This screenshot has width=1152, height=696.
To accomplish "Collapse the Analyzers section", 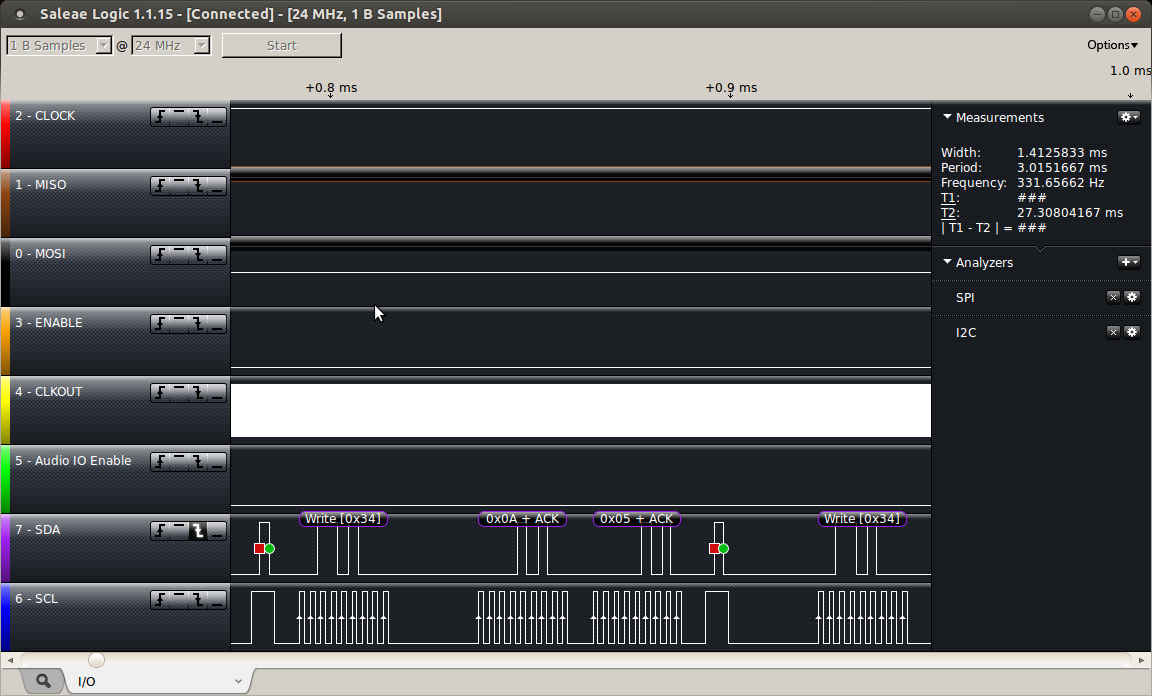I will (947, 262).
